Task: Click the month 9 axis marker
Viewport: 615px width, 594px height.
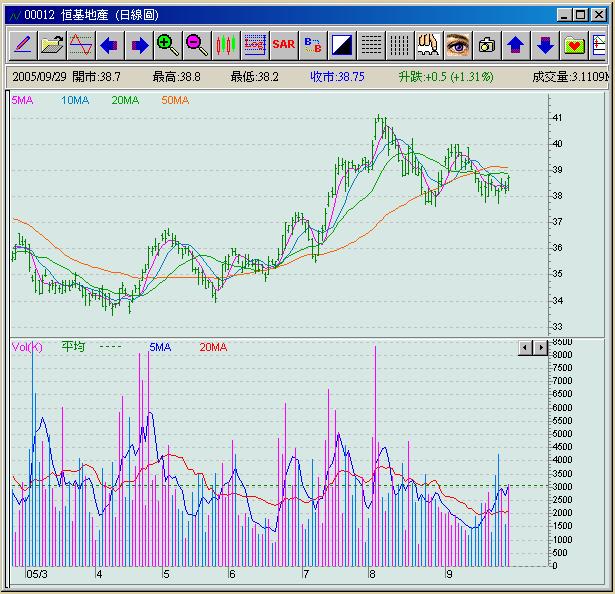Action: [x=449, y=574]
